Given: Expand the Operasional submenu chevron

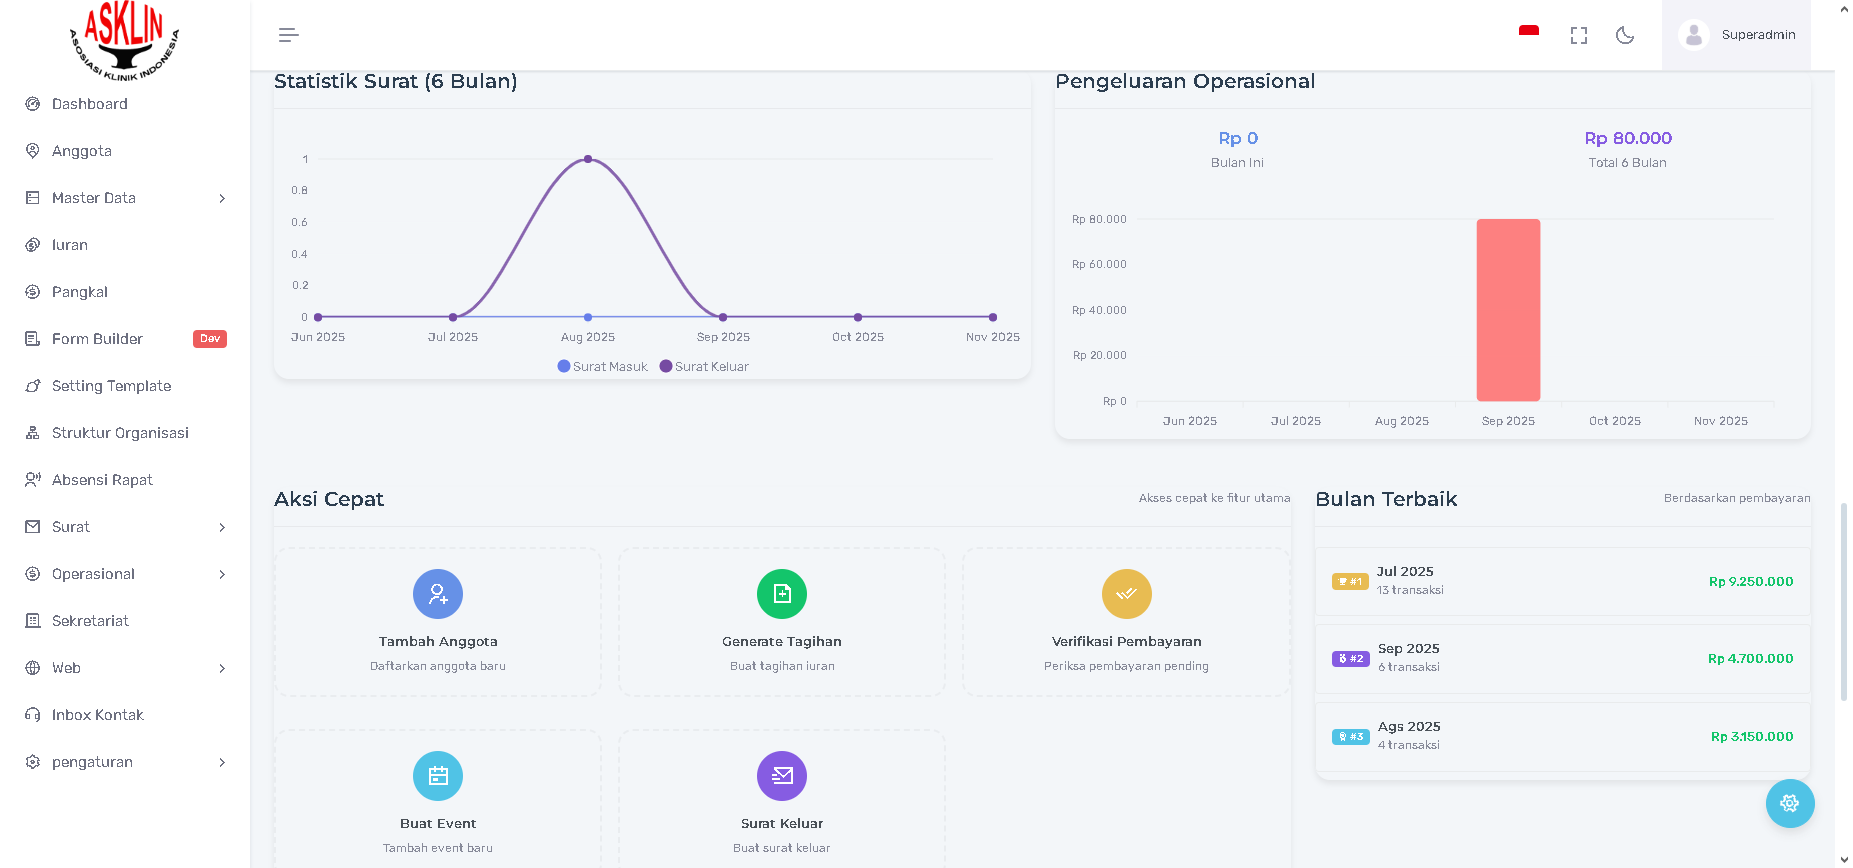Looking at the screenshot, I should 222,574.
